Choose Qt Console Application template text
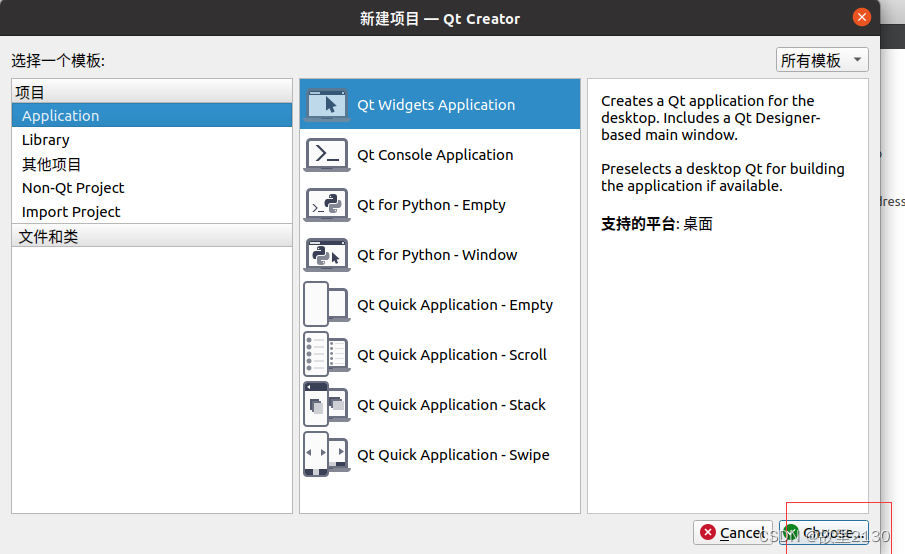The width and height of the screenshot is (905, 554). click(x=435, y=155)
